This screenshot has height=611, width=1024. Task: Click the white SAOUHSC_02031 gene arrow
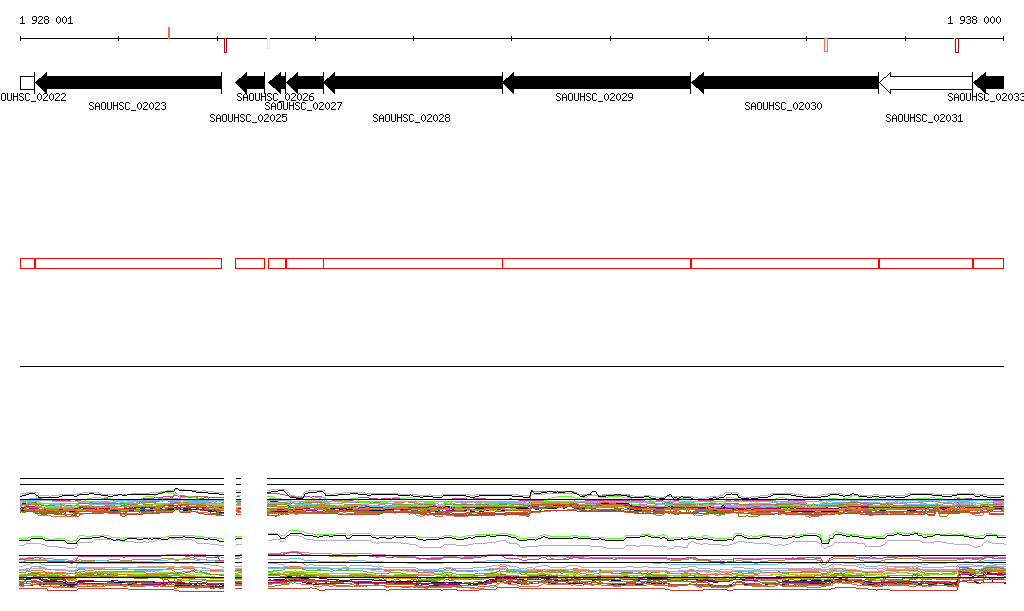pyautogui.click(x=926, y=83)
